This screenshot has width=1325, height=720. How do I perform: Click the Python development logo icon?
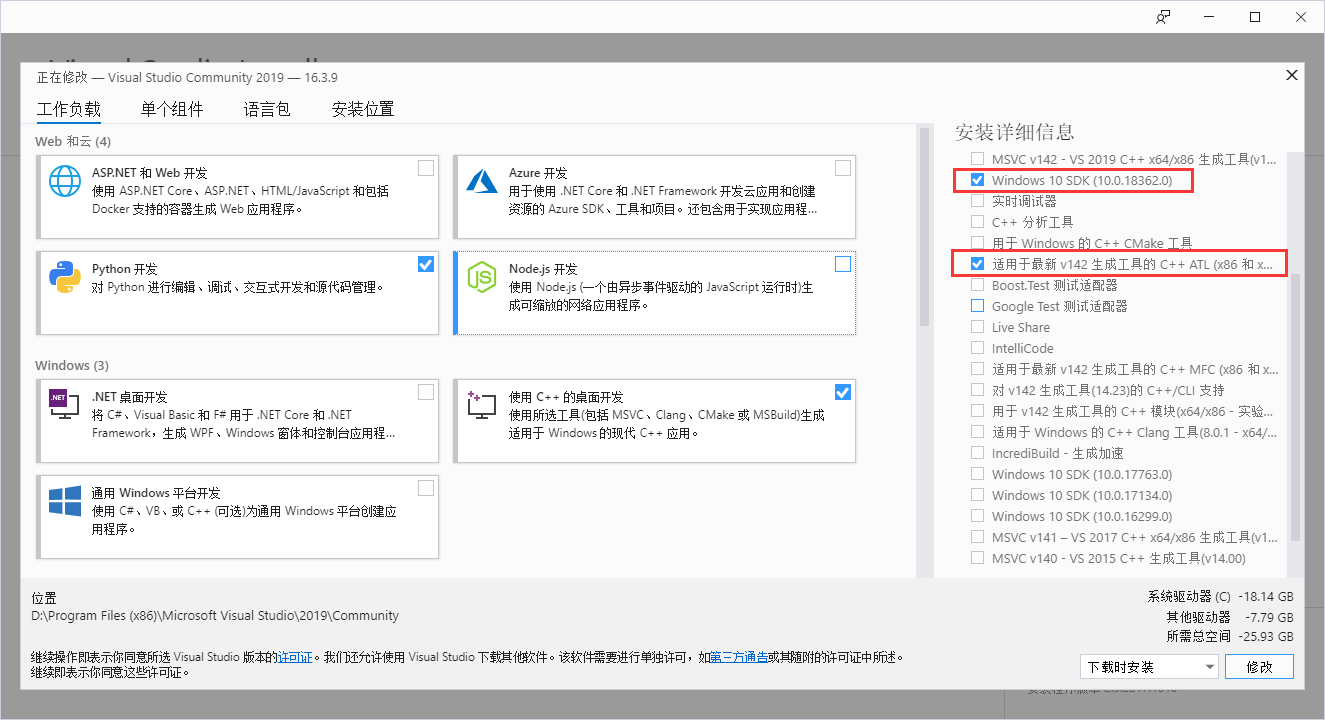click(65, 277)
